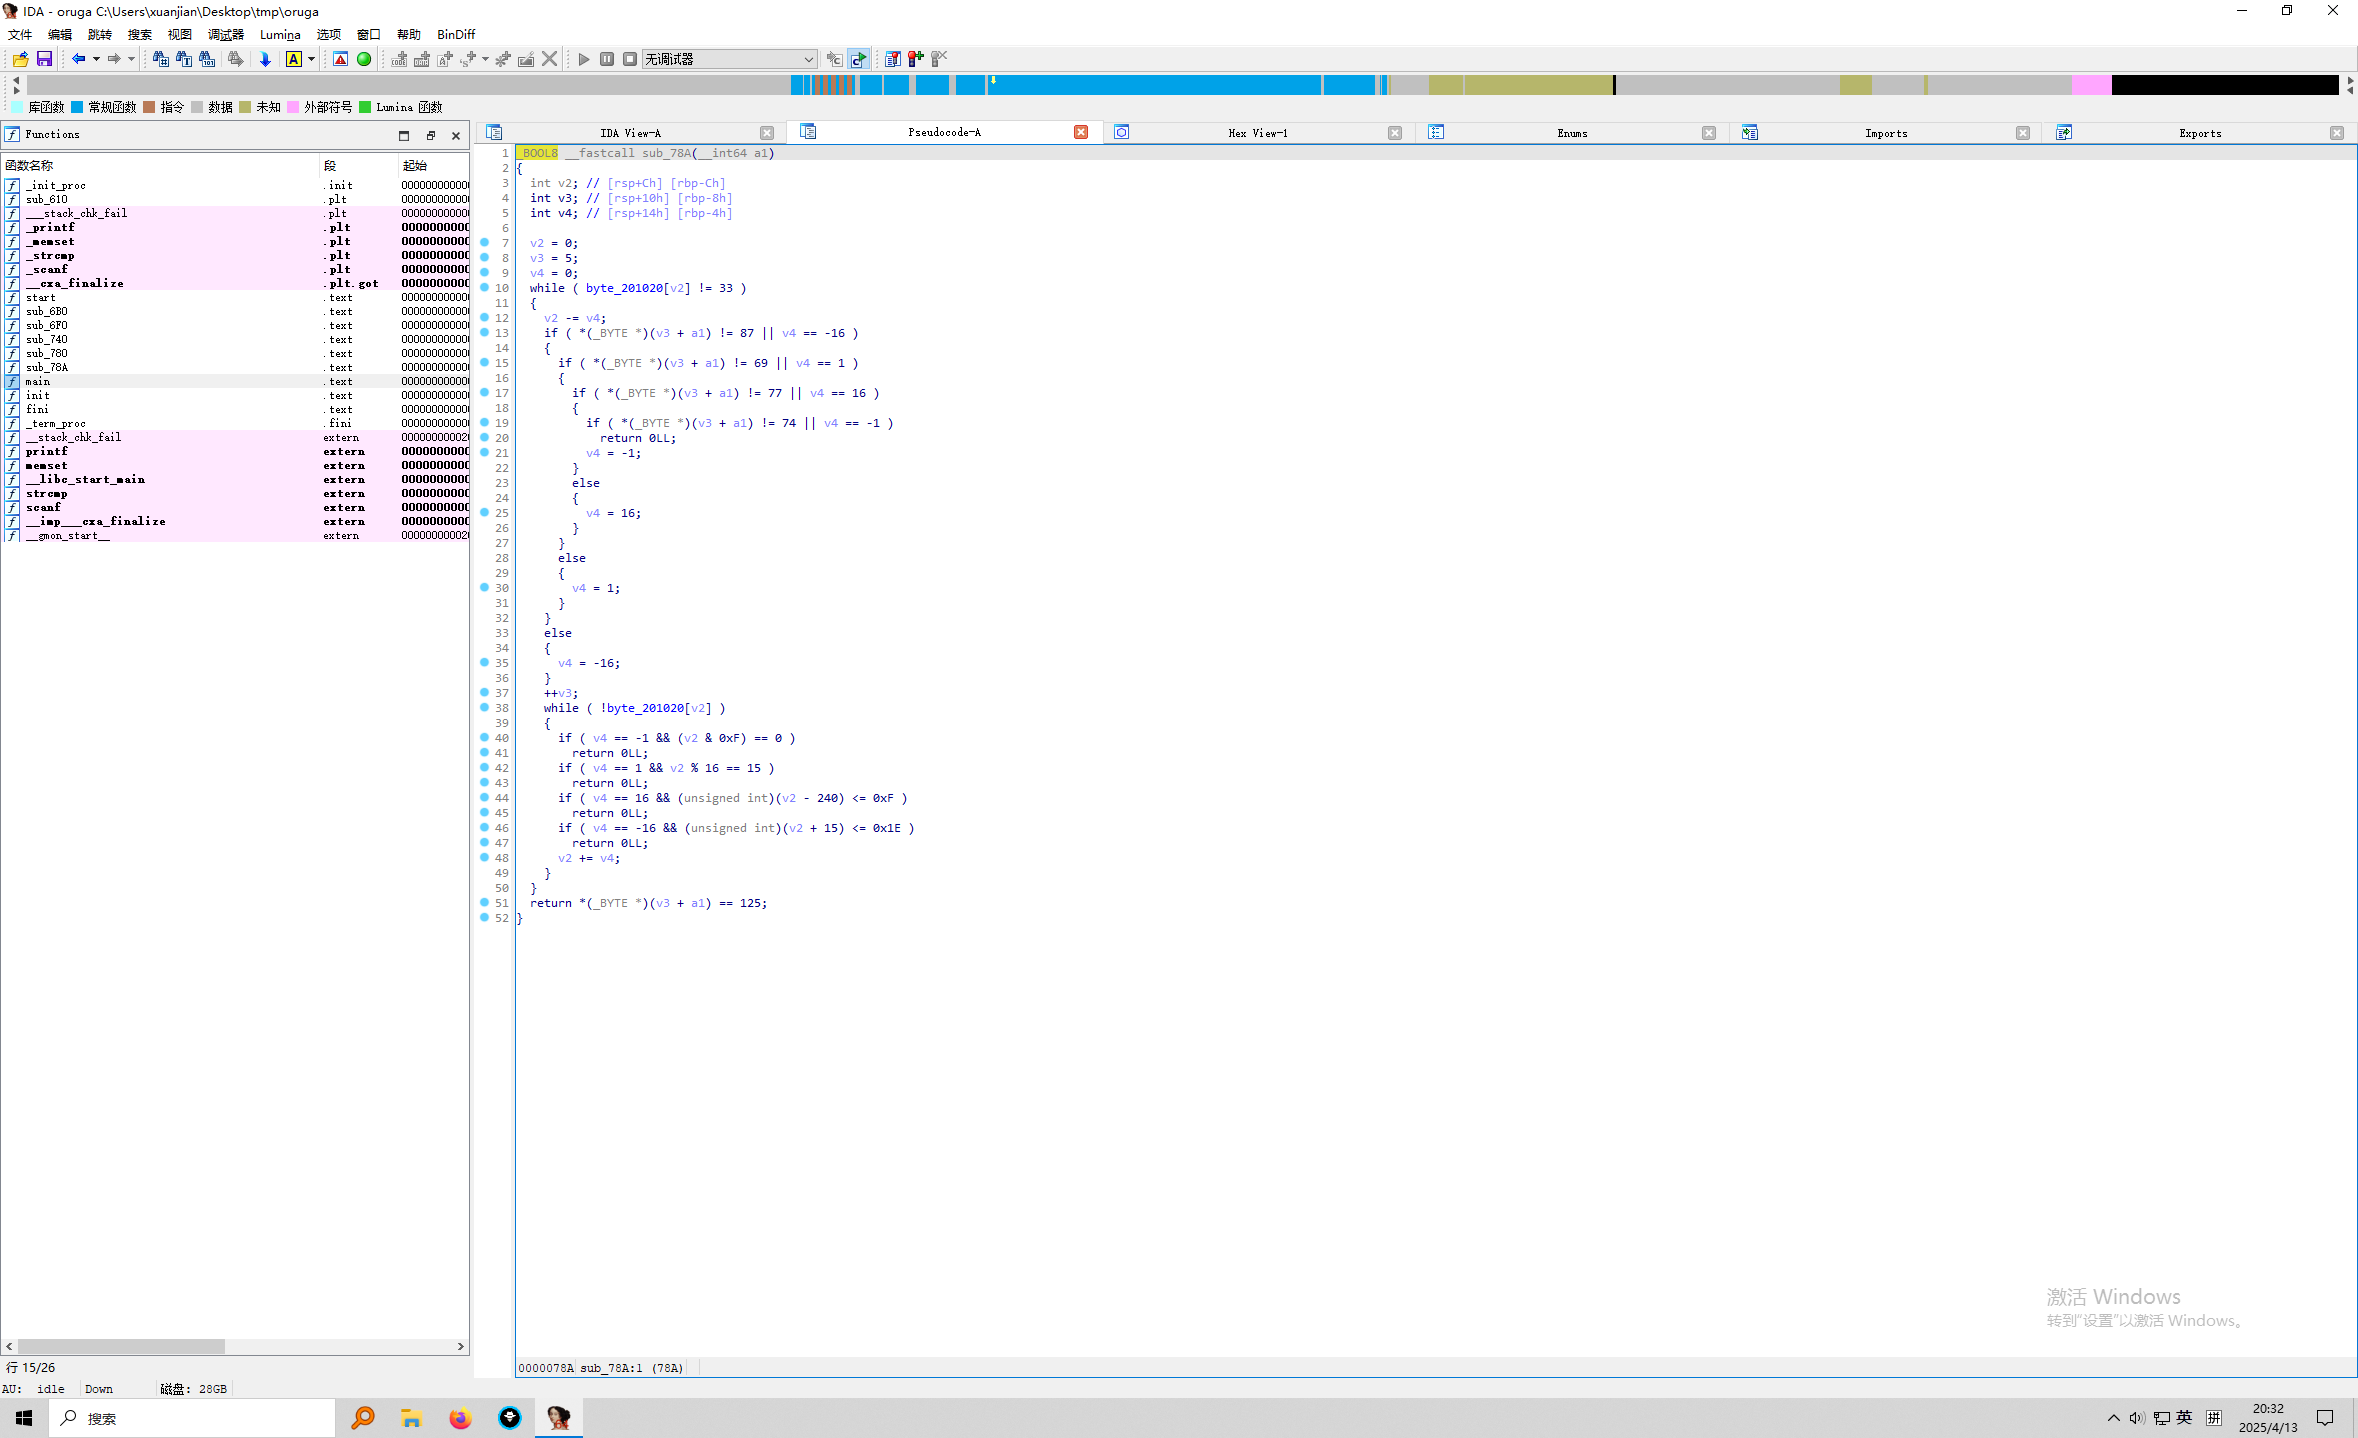Expand the jump back history dropdown arrow
2358x1438 pixels.
click(96, 59)
